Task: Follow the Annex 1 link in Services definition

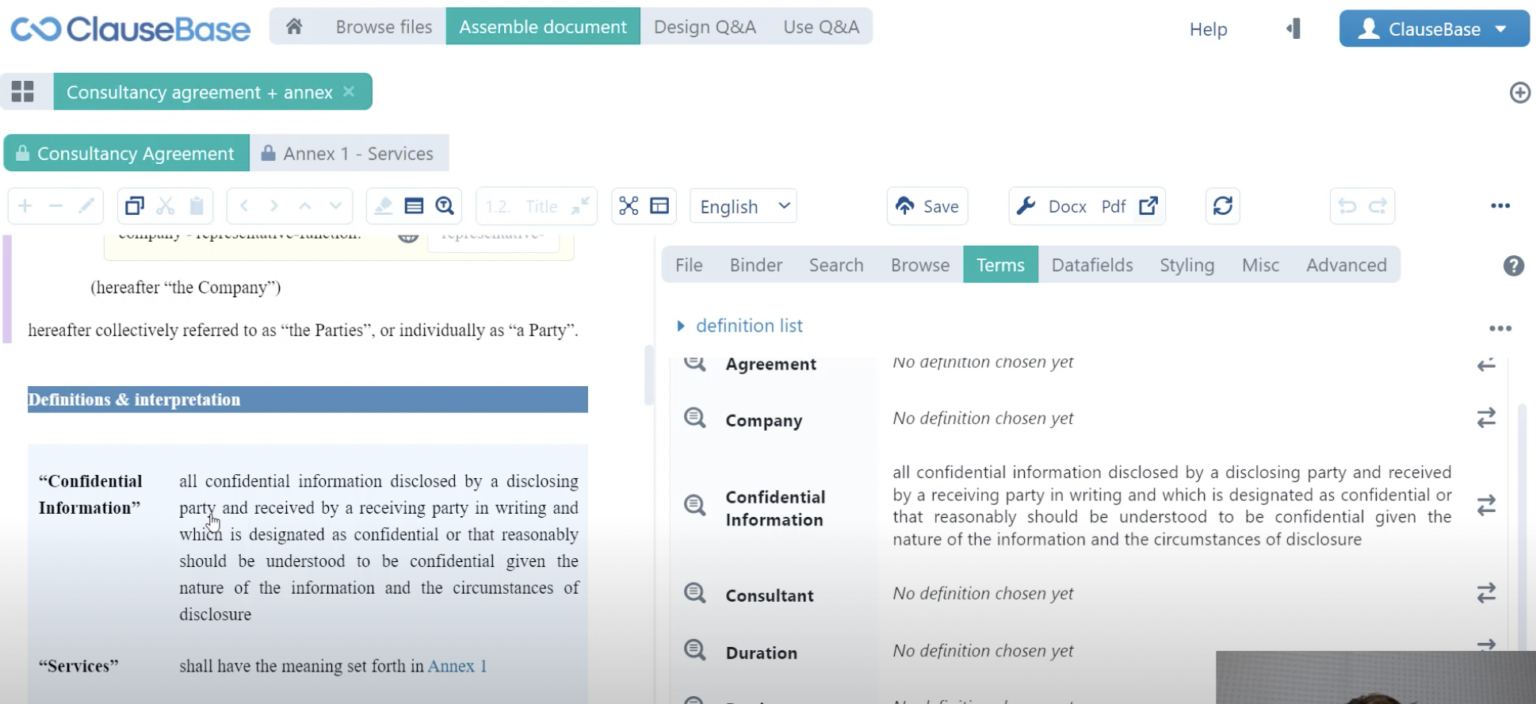Action: (457, 666)
